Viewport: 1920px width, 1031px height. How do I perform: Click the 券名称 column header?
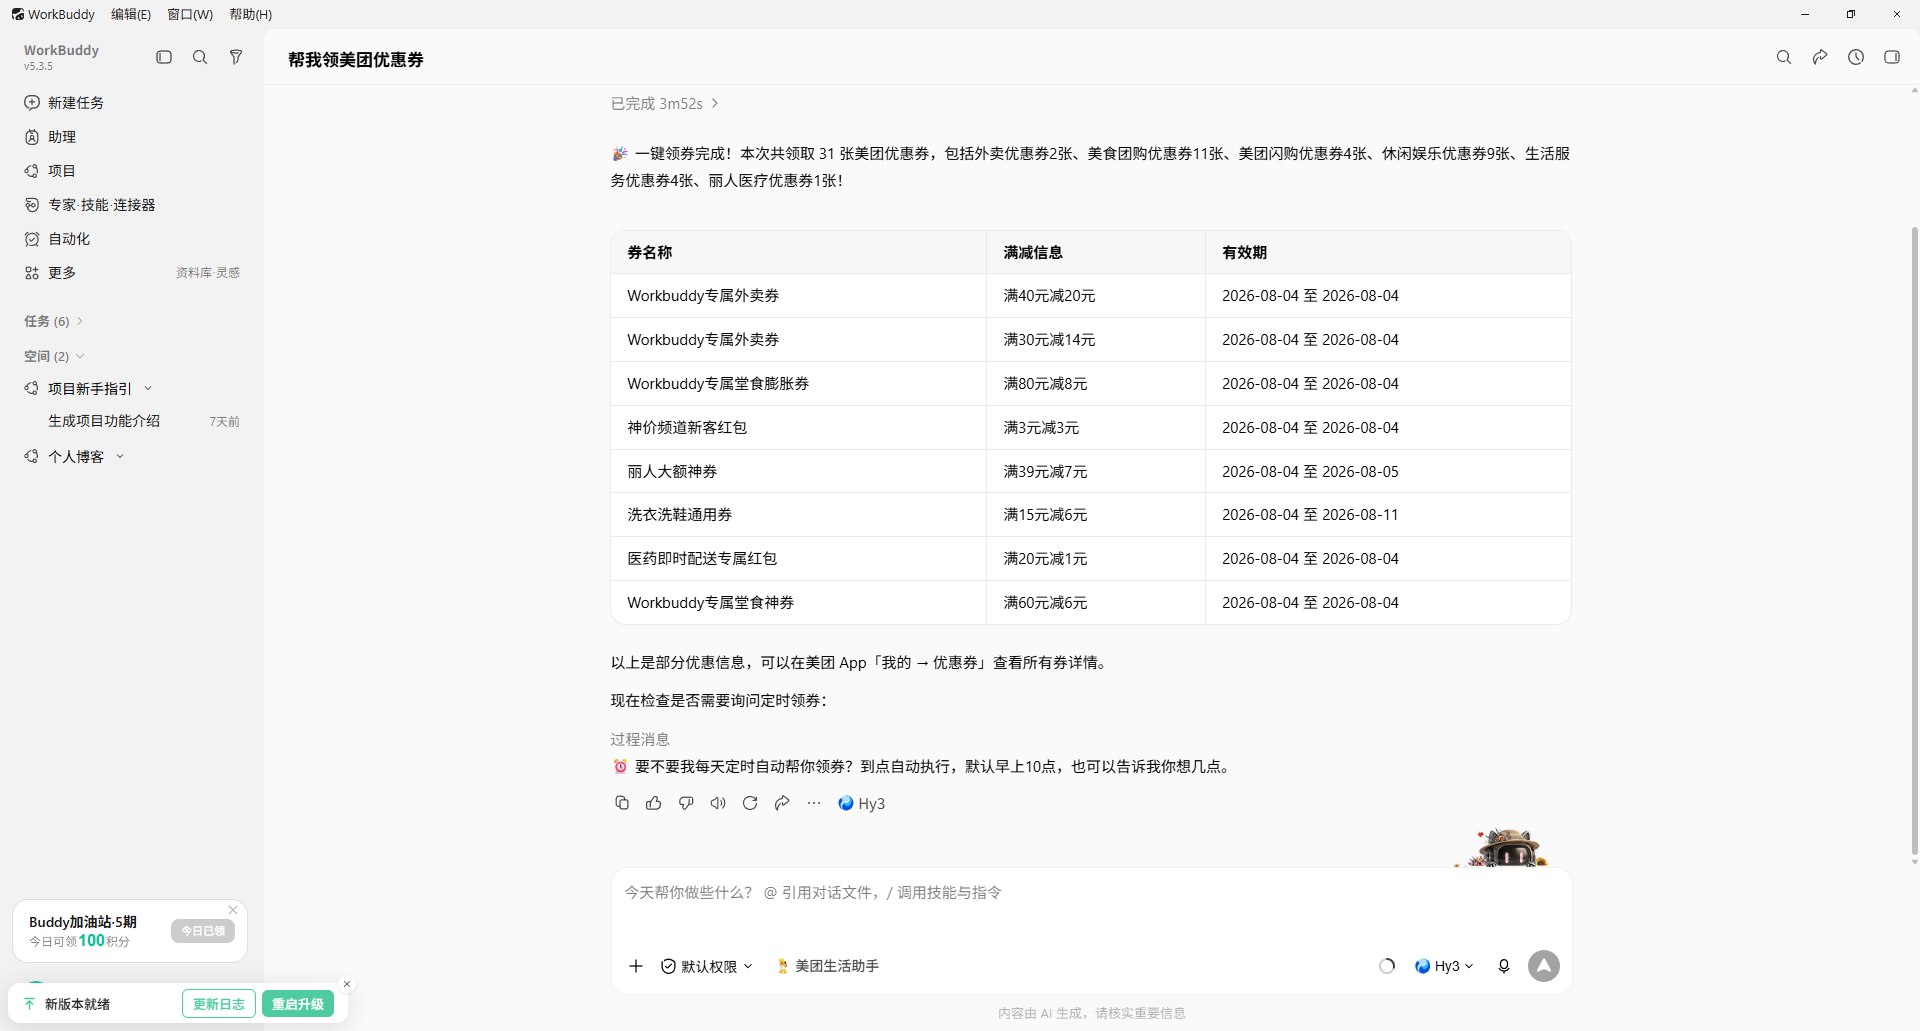pos(798,253)
